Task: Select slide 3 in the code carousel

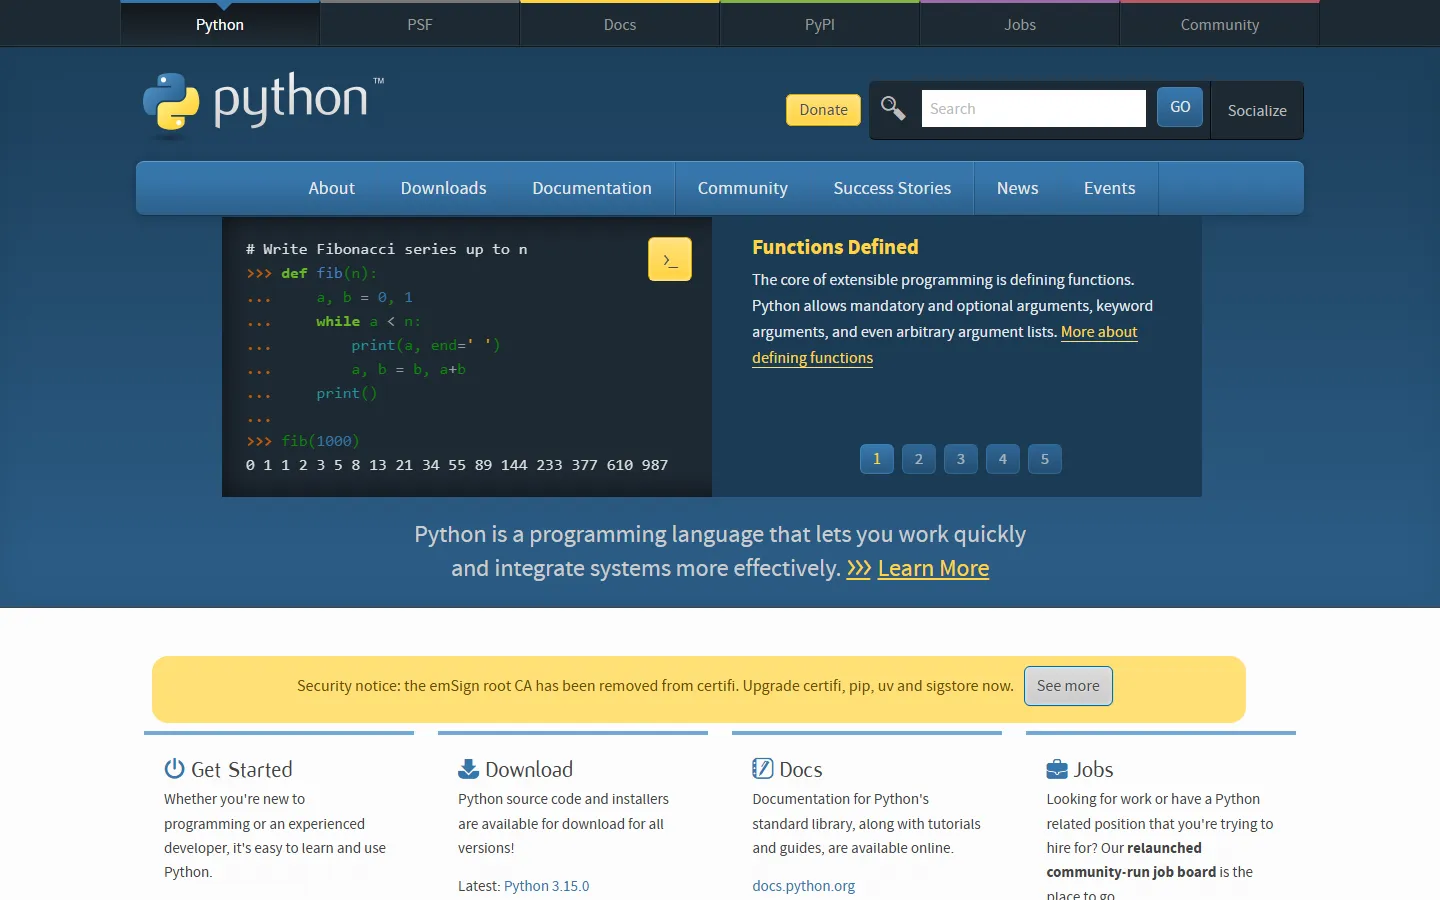Action: (x=961, y=459)
